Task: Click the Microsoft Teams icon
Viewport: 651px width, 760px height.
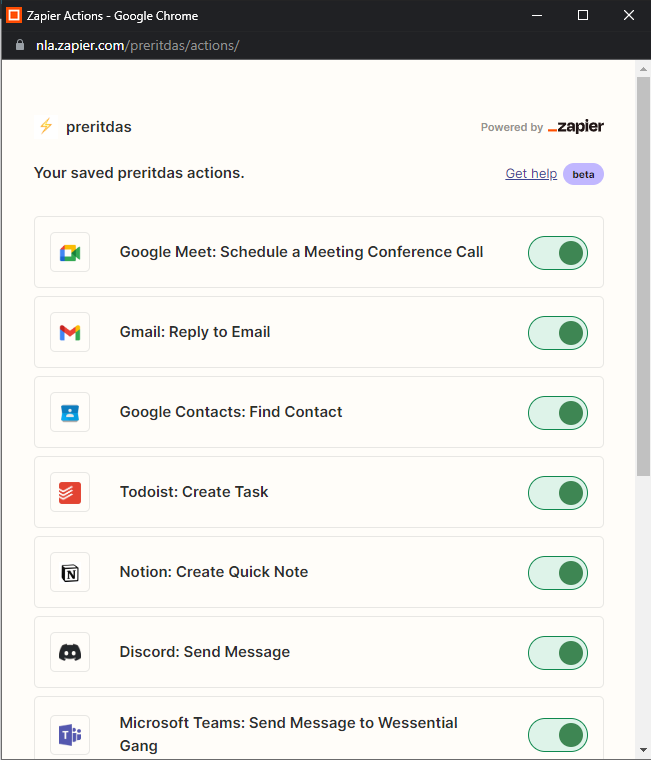Action: coord(70,735)
